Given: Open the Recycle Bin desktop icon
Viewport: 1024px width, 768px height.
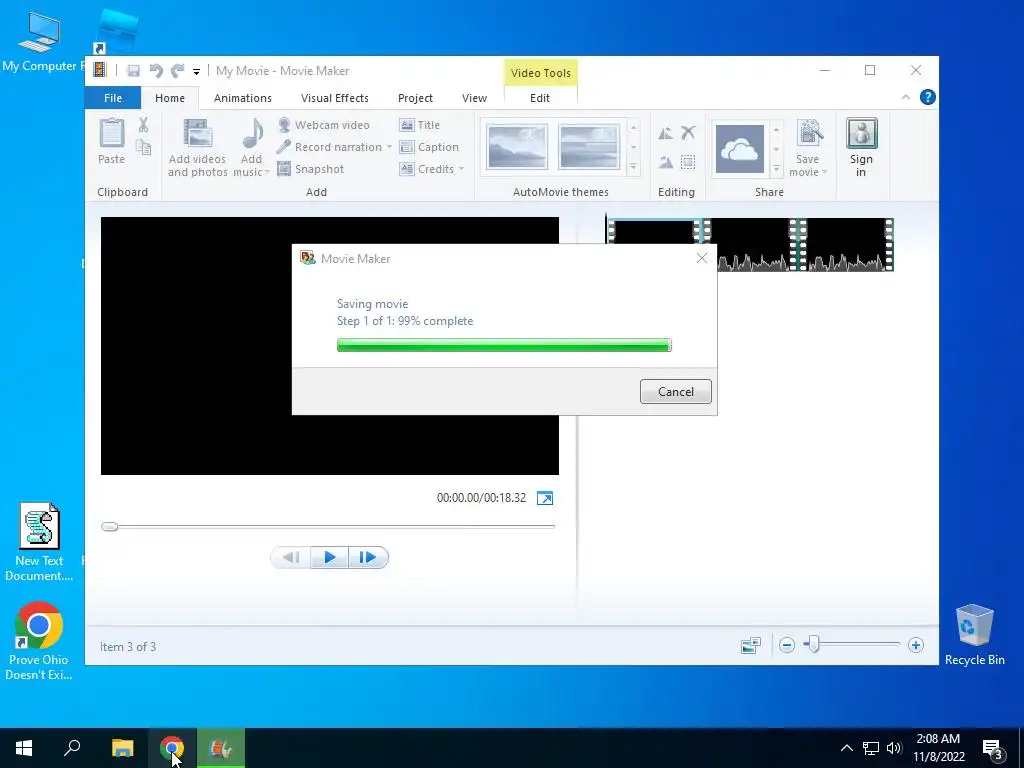Looking at the screenshot, I should [974, 633].
